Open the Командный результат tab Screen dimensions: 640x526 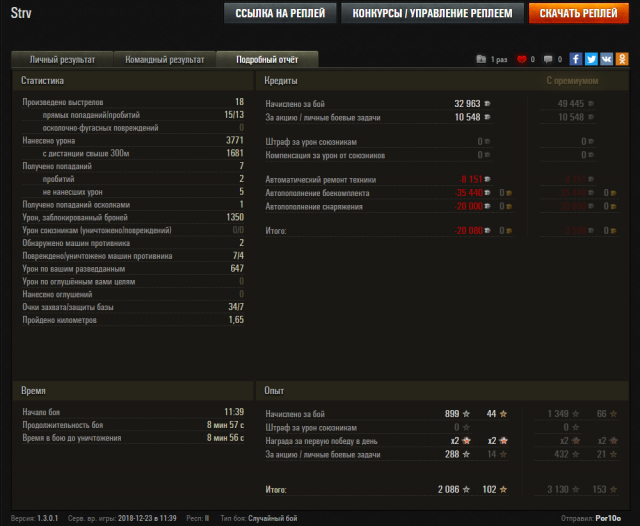click(x=165, y=59)
